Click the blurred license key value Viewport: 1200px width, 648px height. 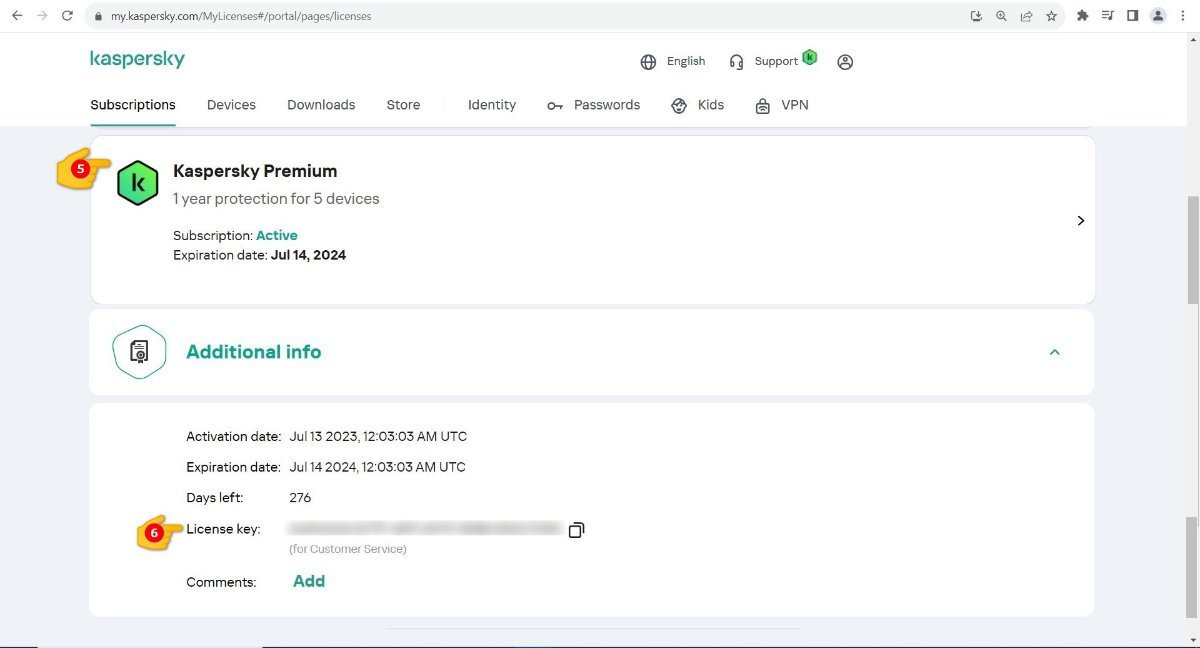tap(424, 528)
